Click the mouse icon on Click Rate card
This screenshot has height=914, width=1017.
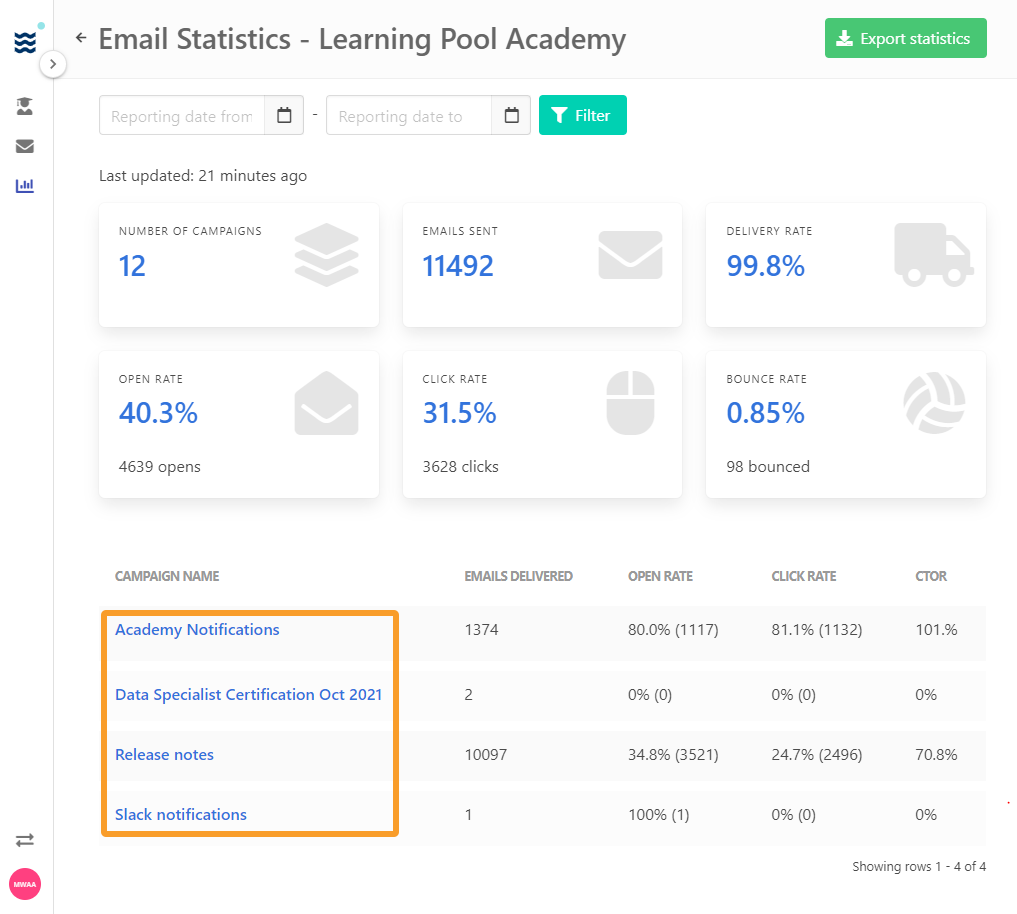click(x=630, y=403)
